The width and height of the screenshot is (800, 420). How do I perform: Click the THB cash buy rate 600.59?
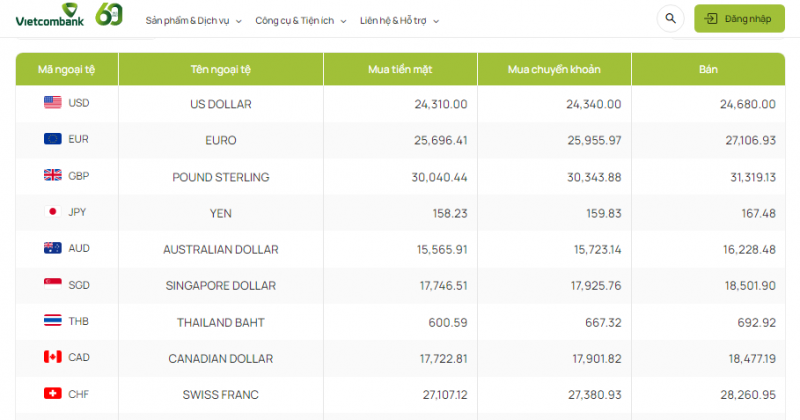click(448, 323)
